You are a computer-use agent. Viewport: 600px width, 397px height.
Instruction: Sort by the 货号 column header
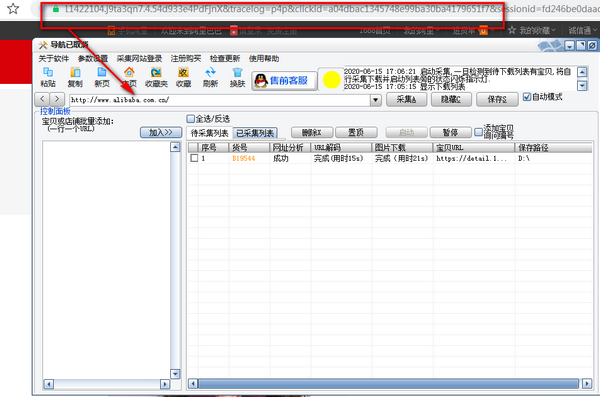pos(249,147)
